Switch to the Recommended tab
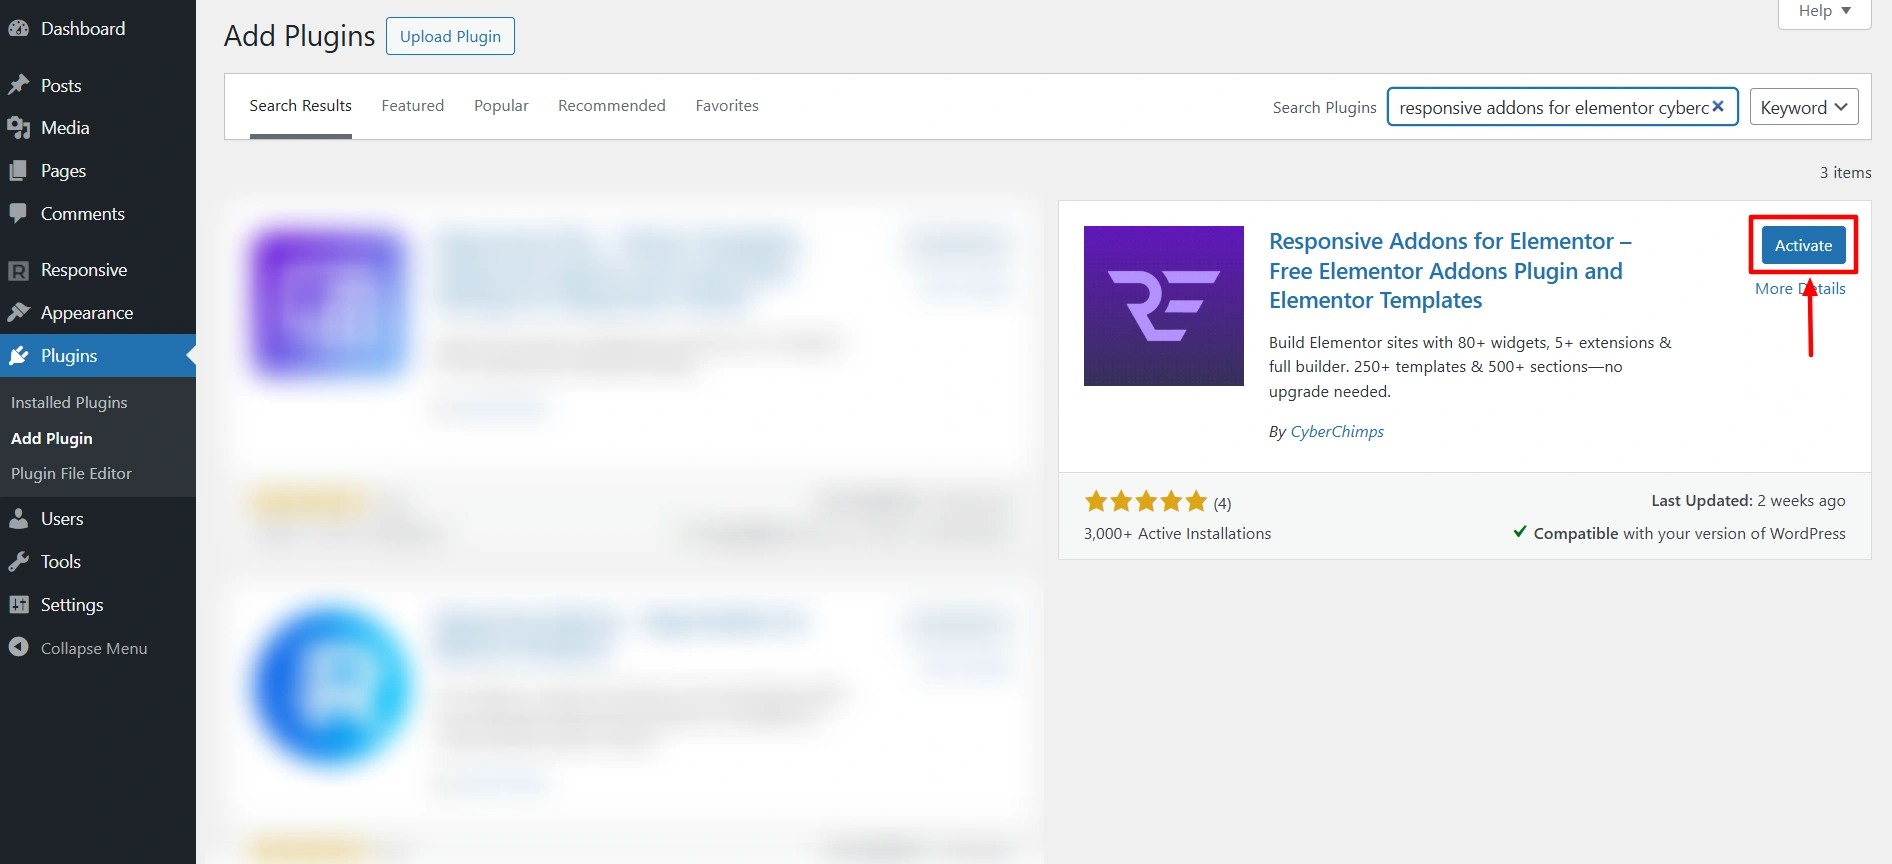Viewport: 1892px width, 864px height. [x=612, y=106]
